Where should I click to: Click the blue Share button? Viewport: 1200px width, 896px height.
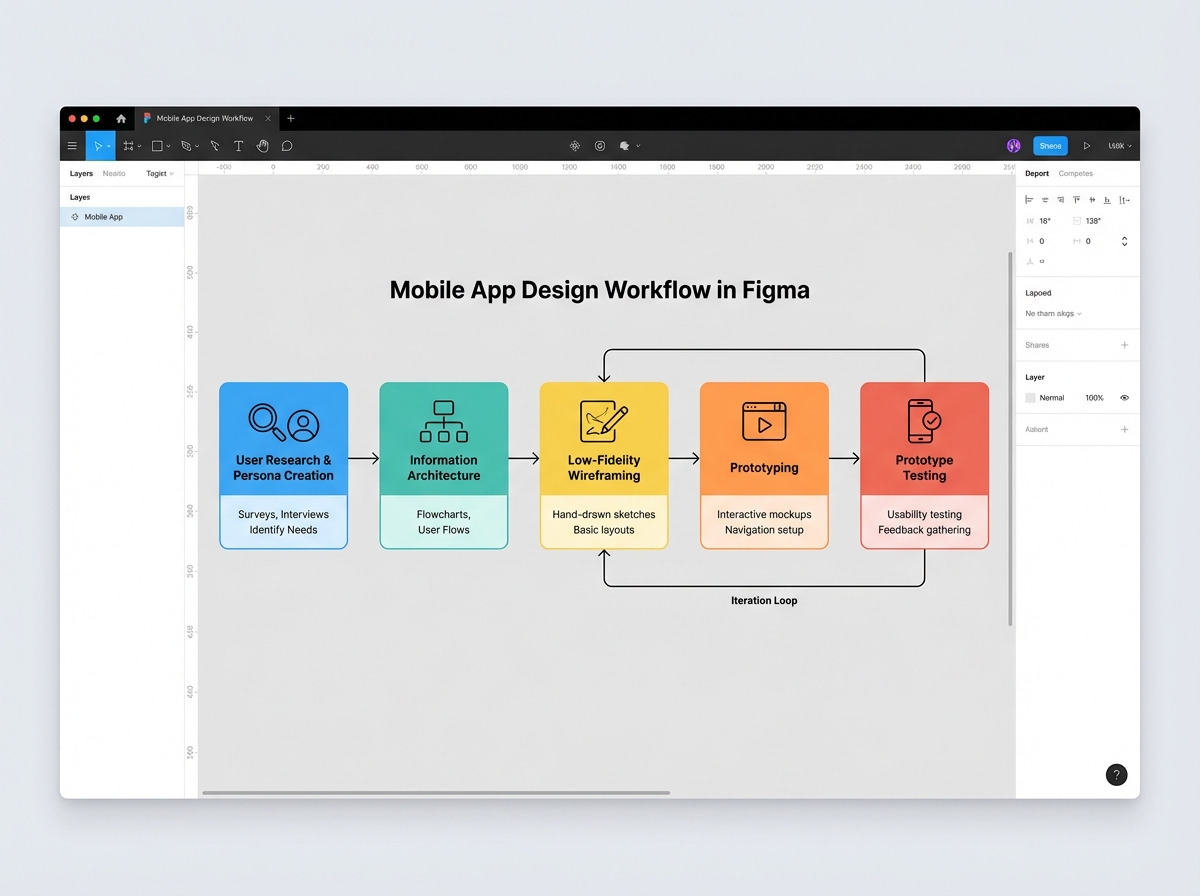(x=1050, y=145)
